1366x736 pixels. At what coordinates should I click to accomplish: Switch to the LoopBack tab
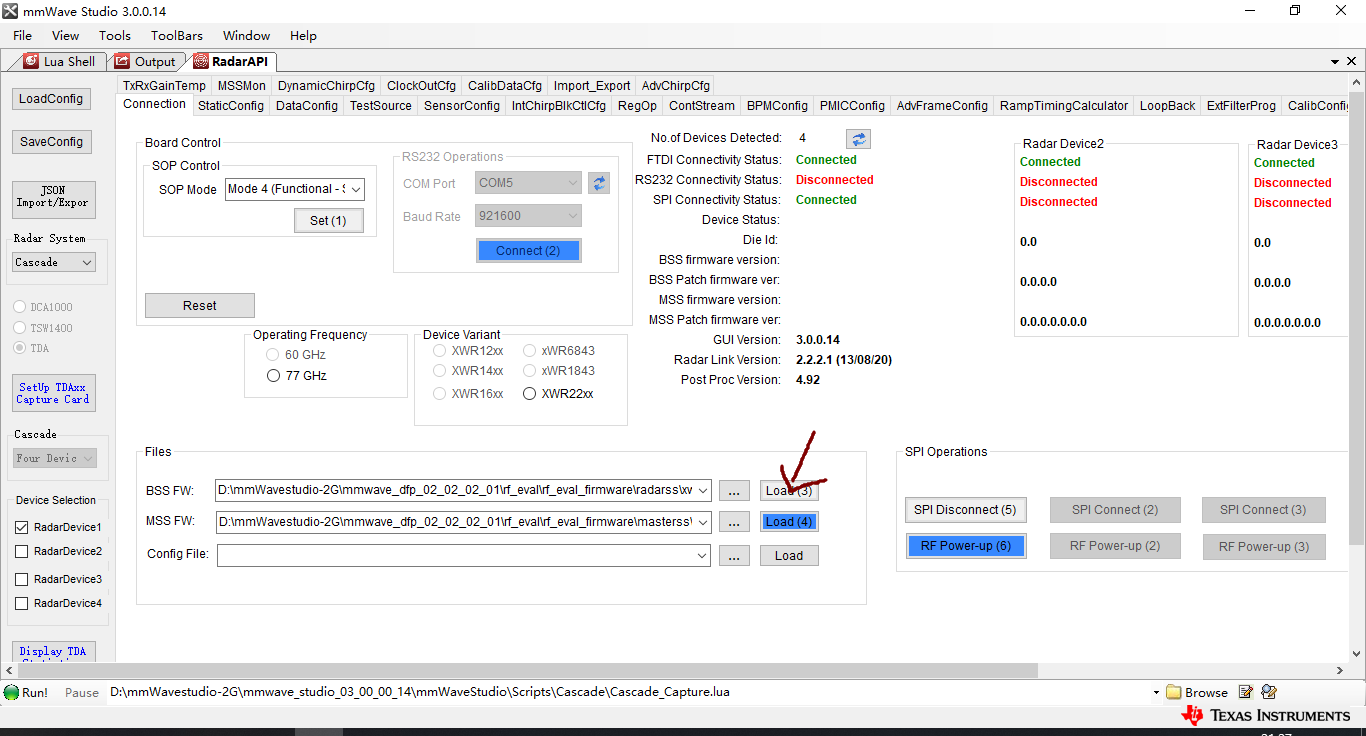point(1167,105)
